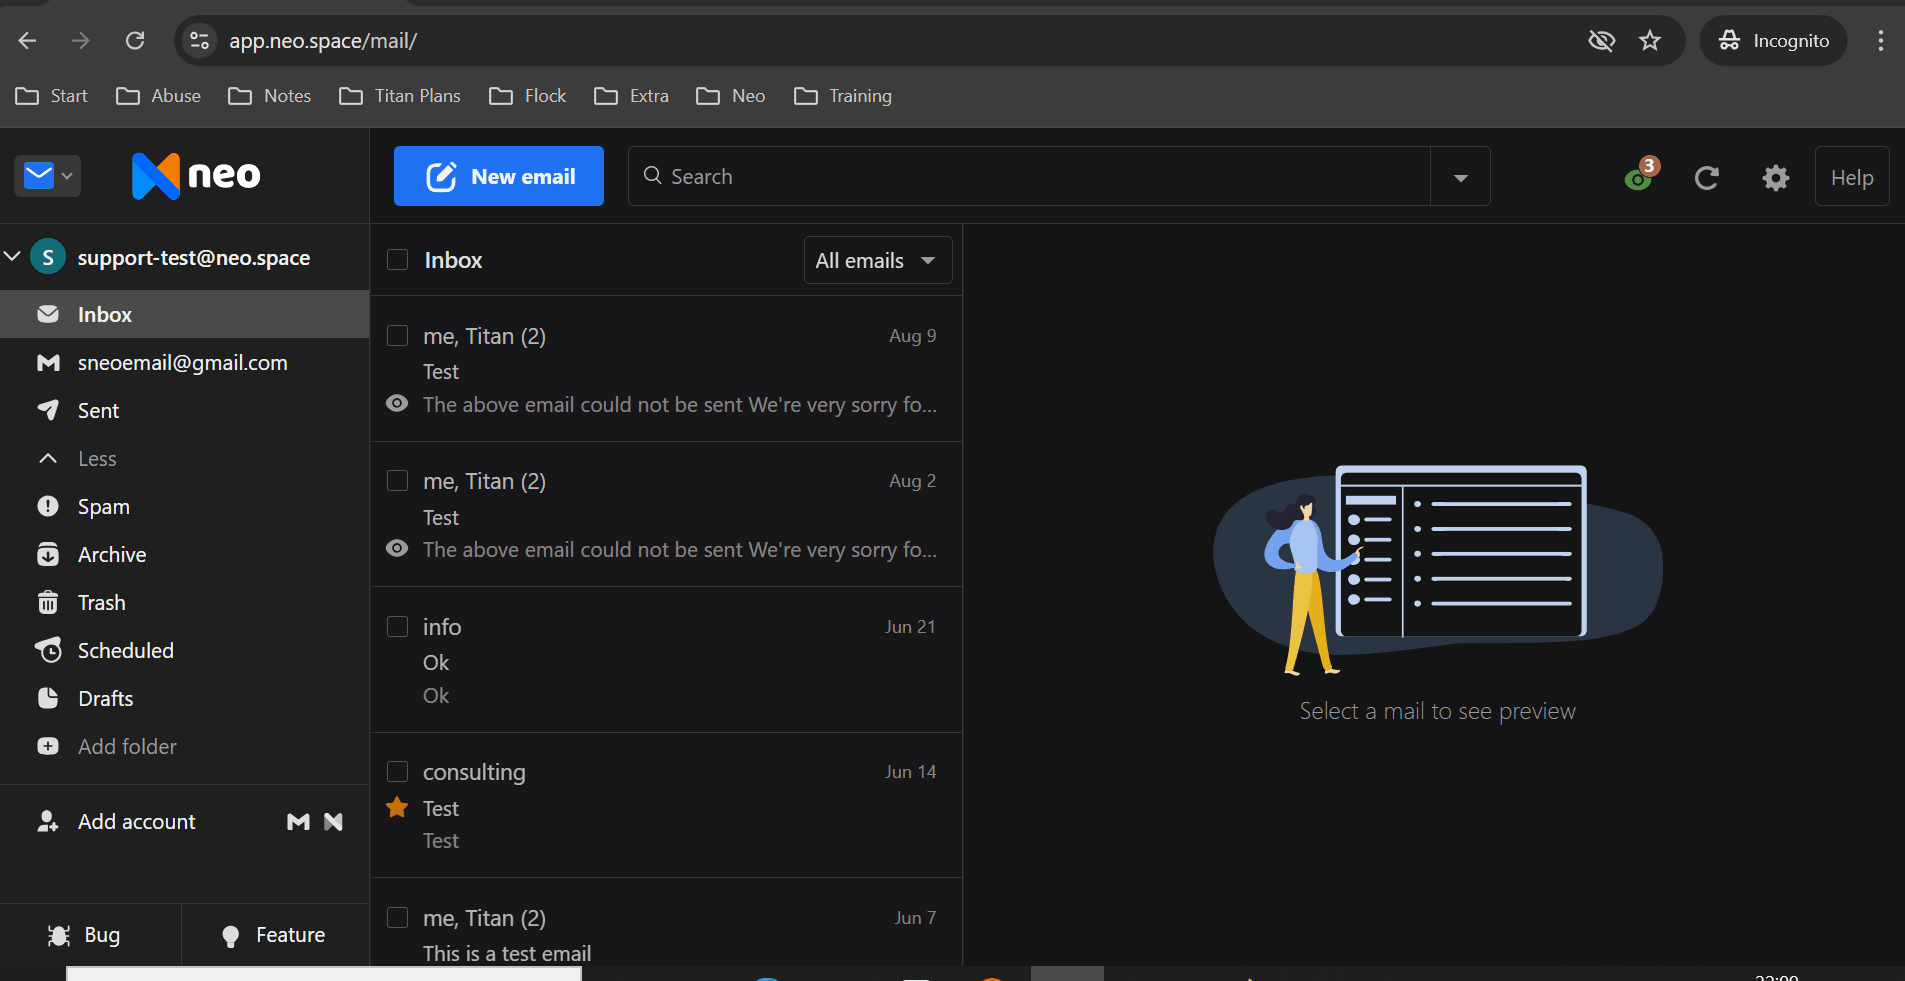The image size is (1905, 981).
Task: Collapse folders using Less
Action: point(97,459)
